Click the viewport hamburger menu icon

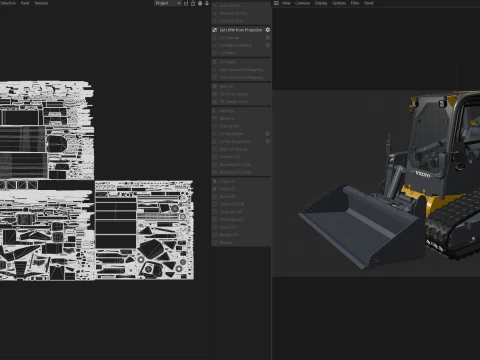coord(276,3)
